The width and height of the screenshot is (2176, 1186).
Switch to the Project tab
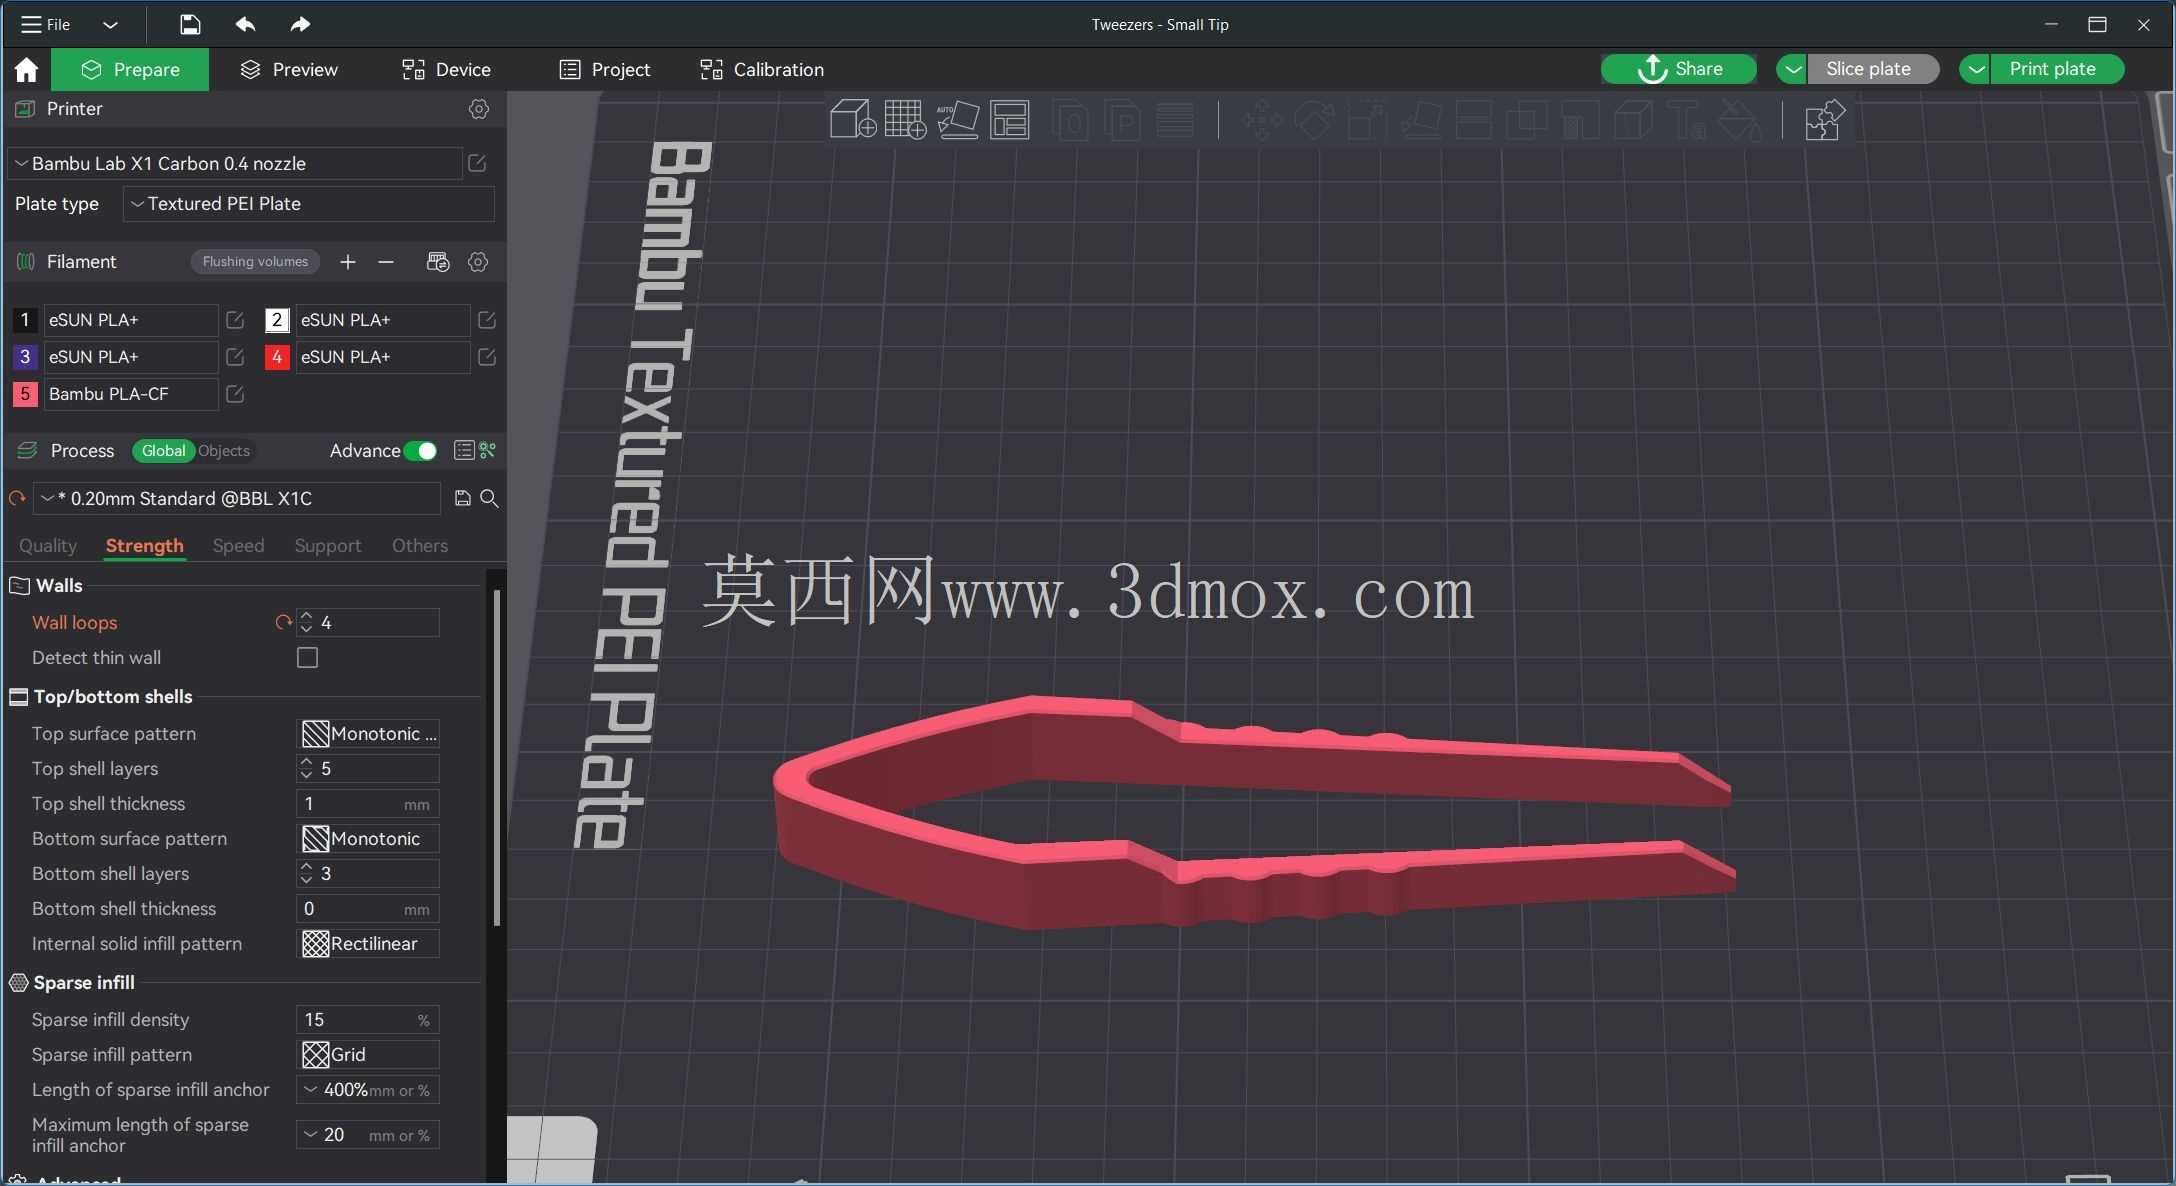604,69
